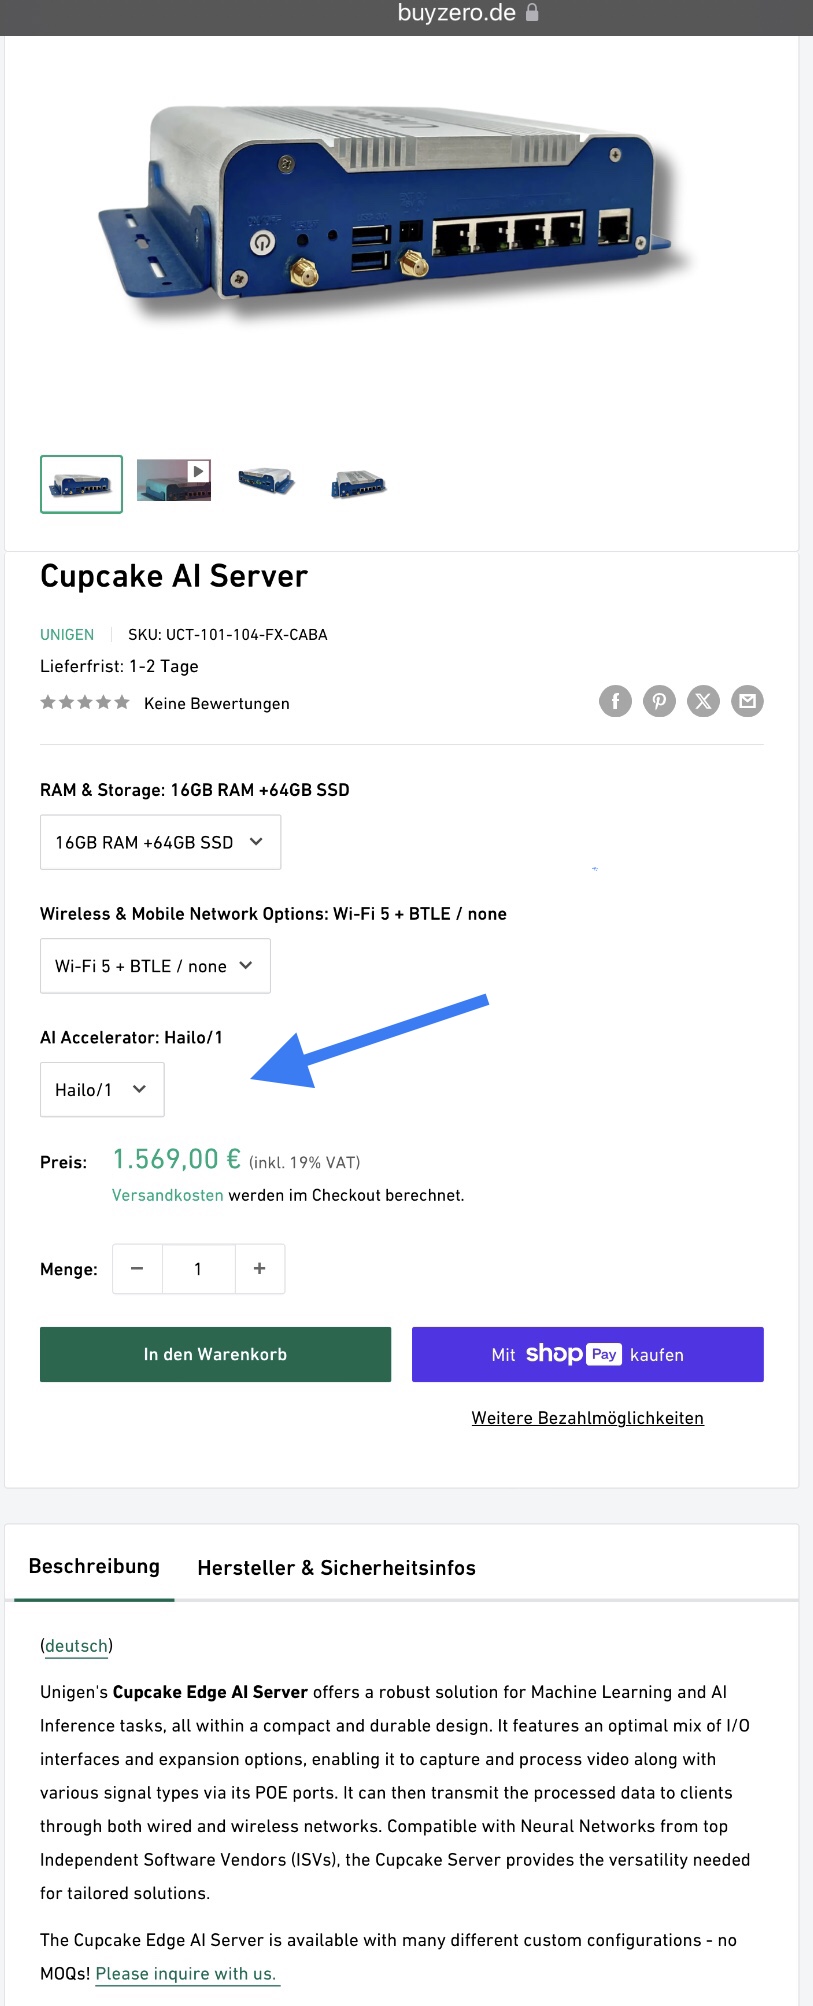
Task: Expand AI Accelerator Hailo/1 dropdown
Action: 102,1090
